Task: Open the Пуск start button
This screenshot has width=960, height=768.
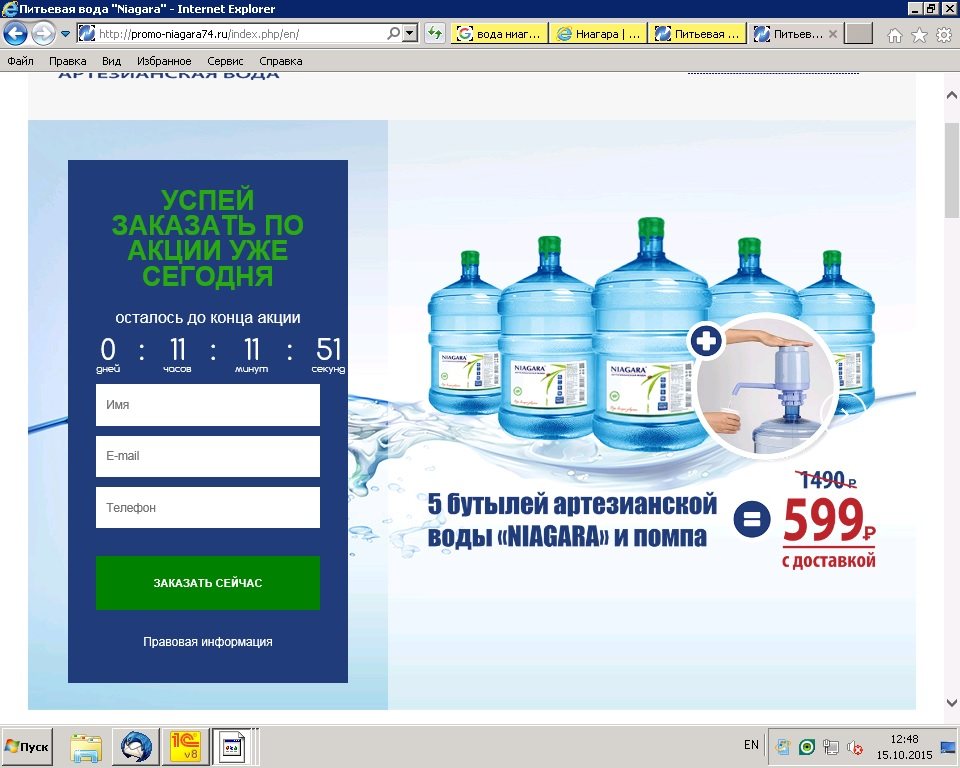Action: pyautogui.click(x=27, y=747)
